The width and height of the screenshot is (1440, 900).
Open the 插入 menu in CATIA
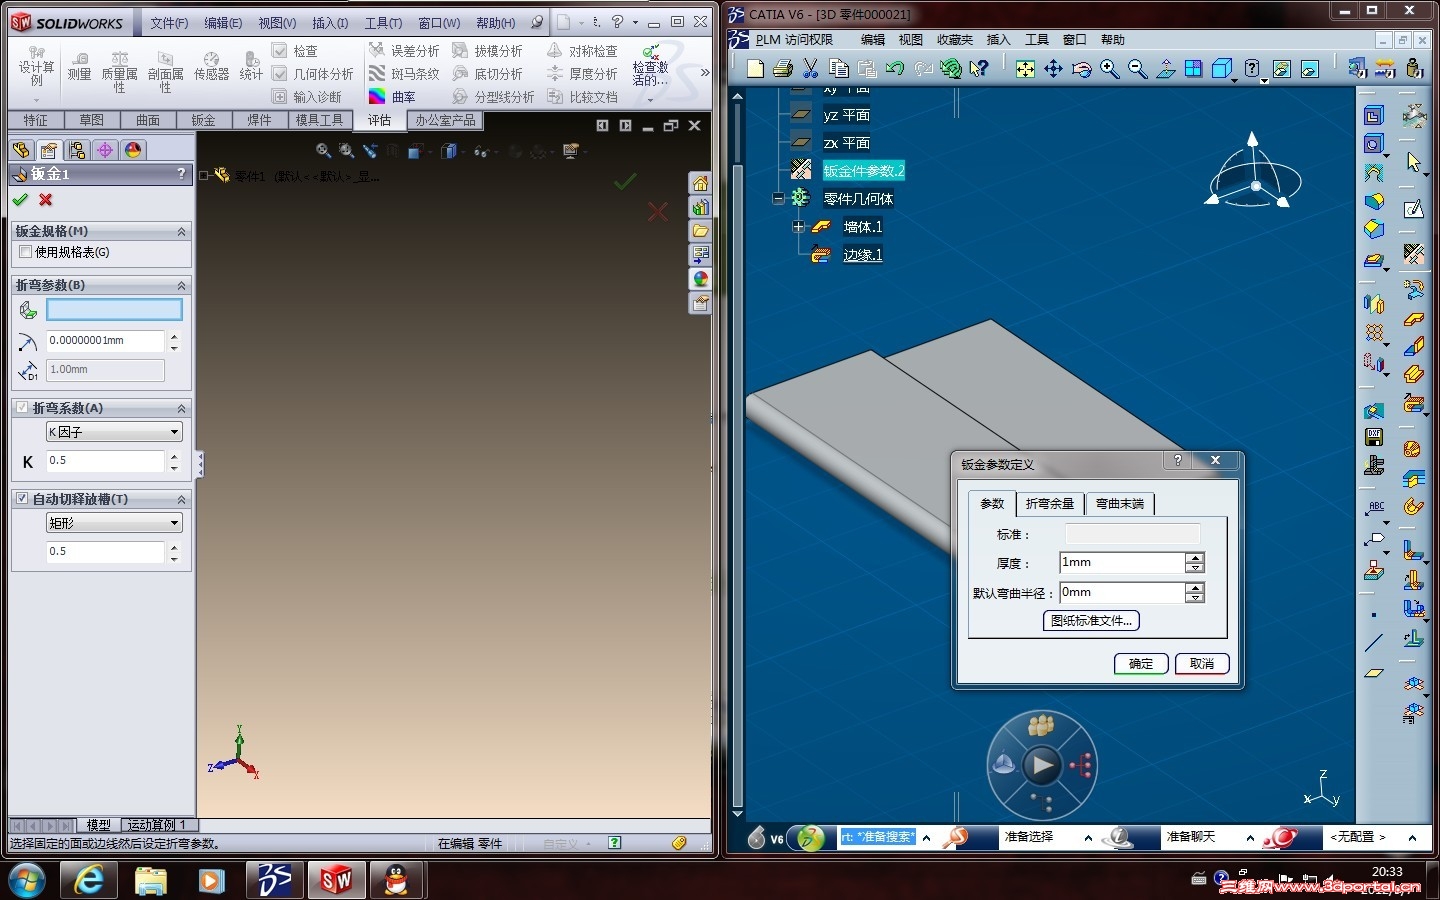[x=998, y=40]
